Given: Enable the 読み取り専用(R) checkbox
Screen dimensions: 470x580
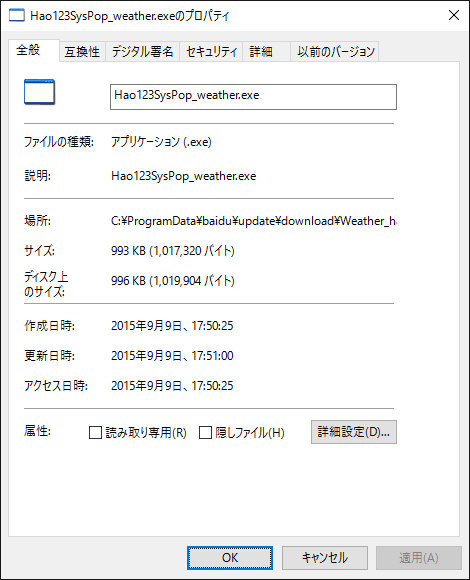Looking at the screenshot, I should click(x=95, y=432).
